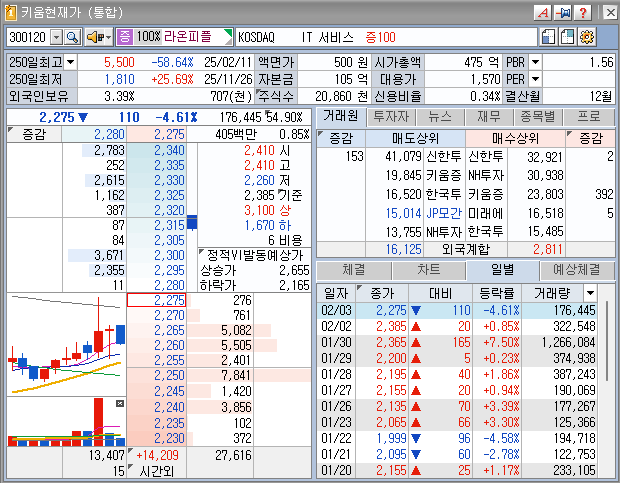620x483 pixels.
Task: Click the upper limit price 3,100 상
Action: coord(267,210)
